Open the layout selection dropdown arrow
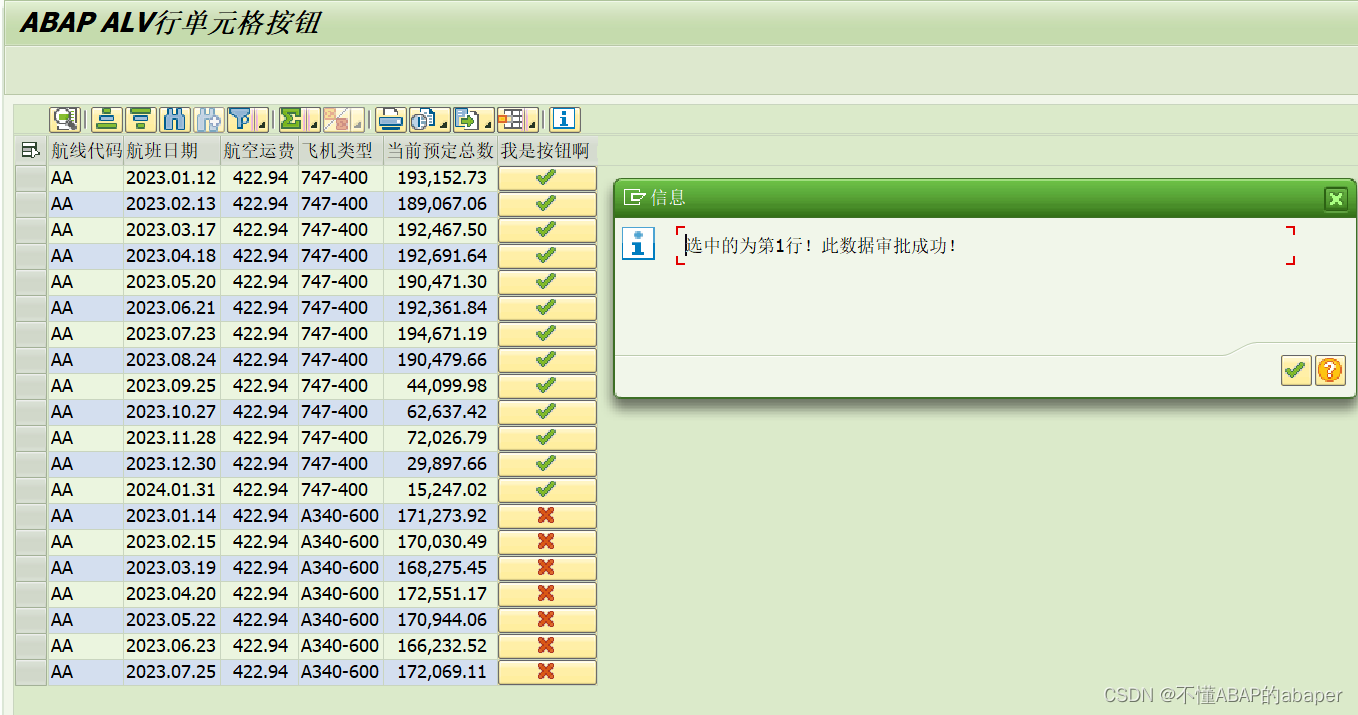This screenshot has height=715, width=1358. point(534,125)
